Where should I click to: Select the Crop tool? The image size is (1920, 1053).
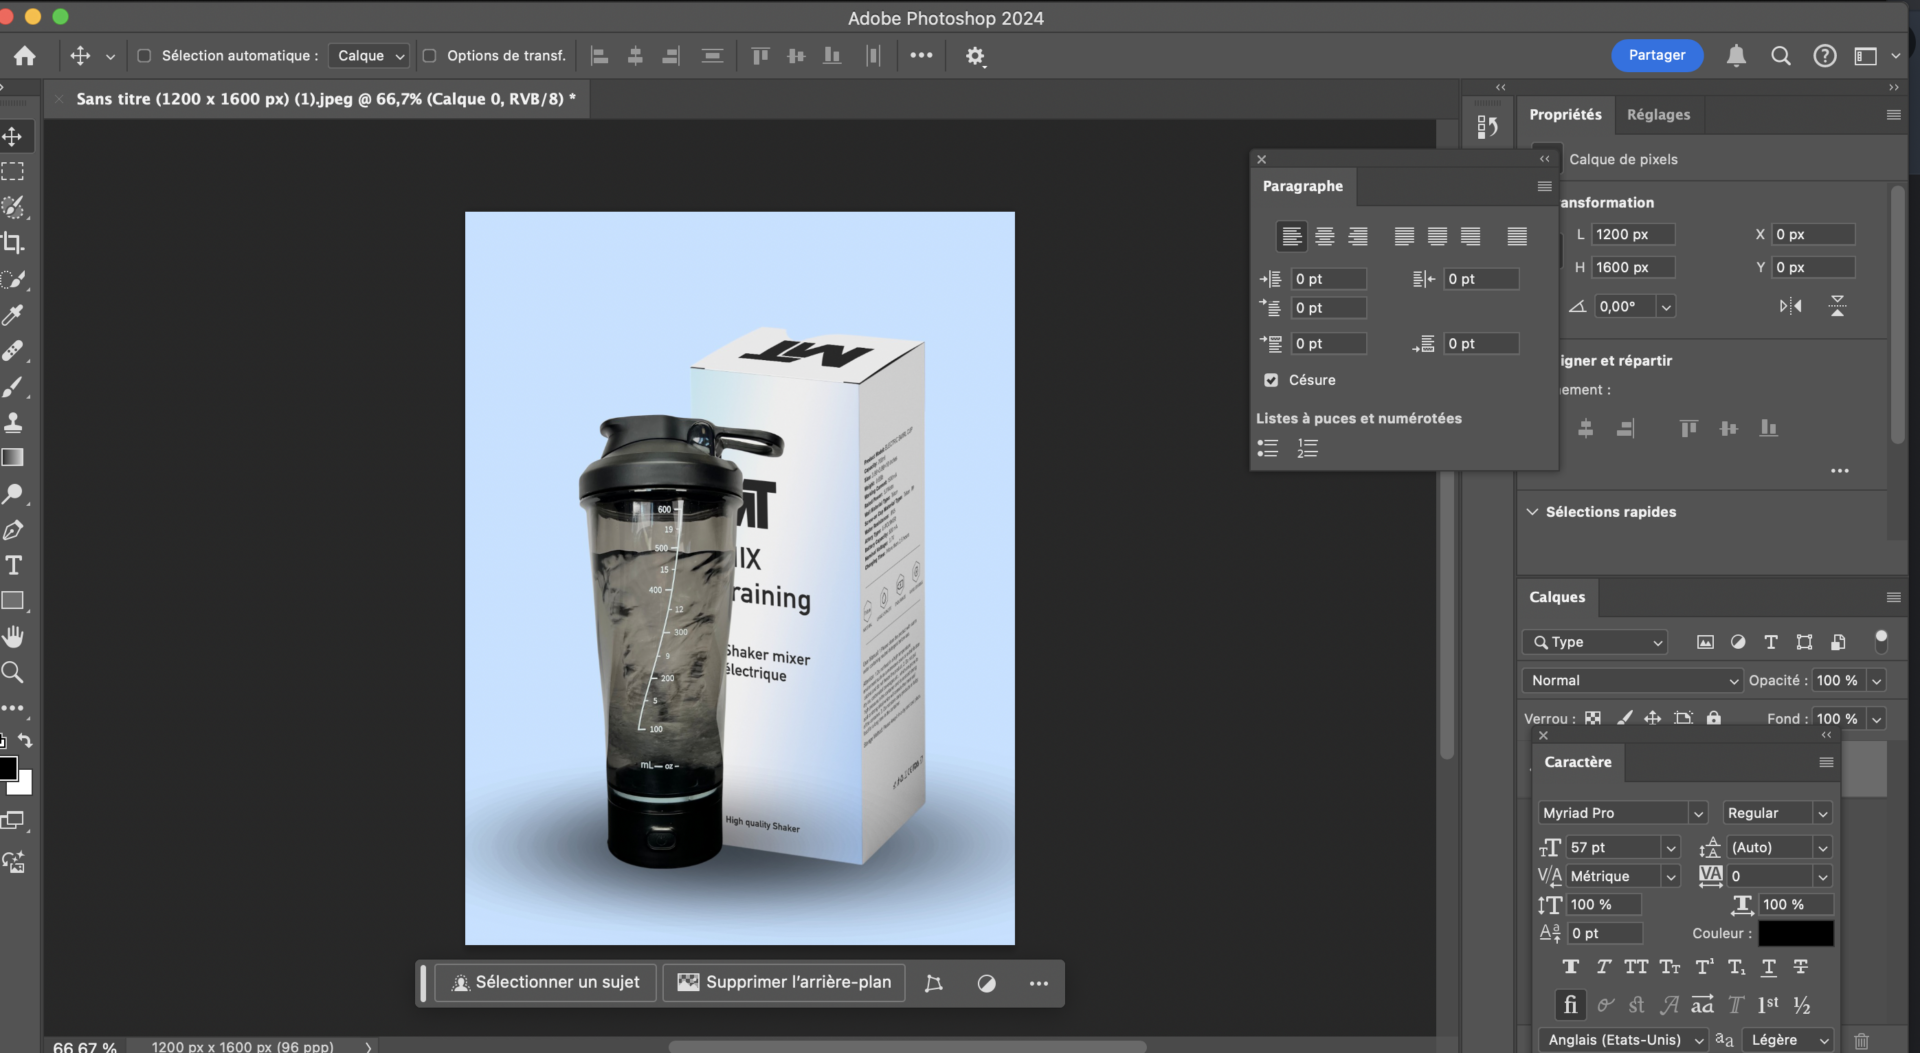coord(13,243)
